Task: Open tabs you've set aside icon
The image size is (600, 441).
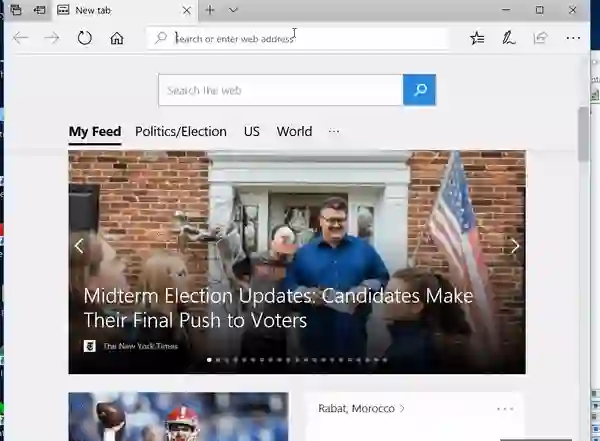Action: tap(16, 10)
